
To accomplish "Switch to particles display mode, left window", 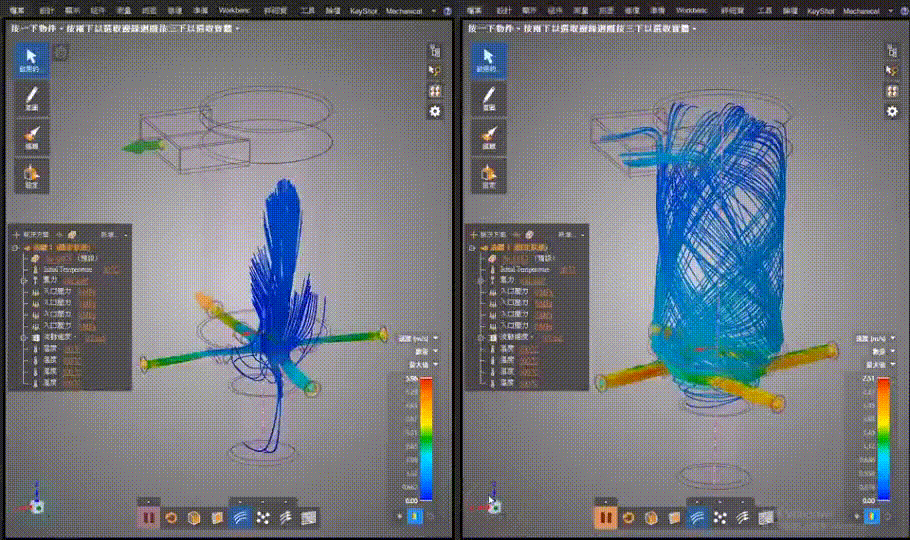I will click(263, 517).
